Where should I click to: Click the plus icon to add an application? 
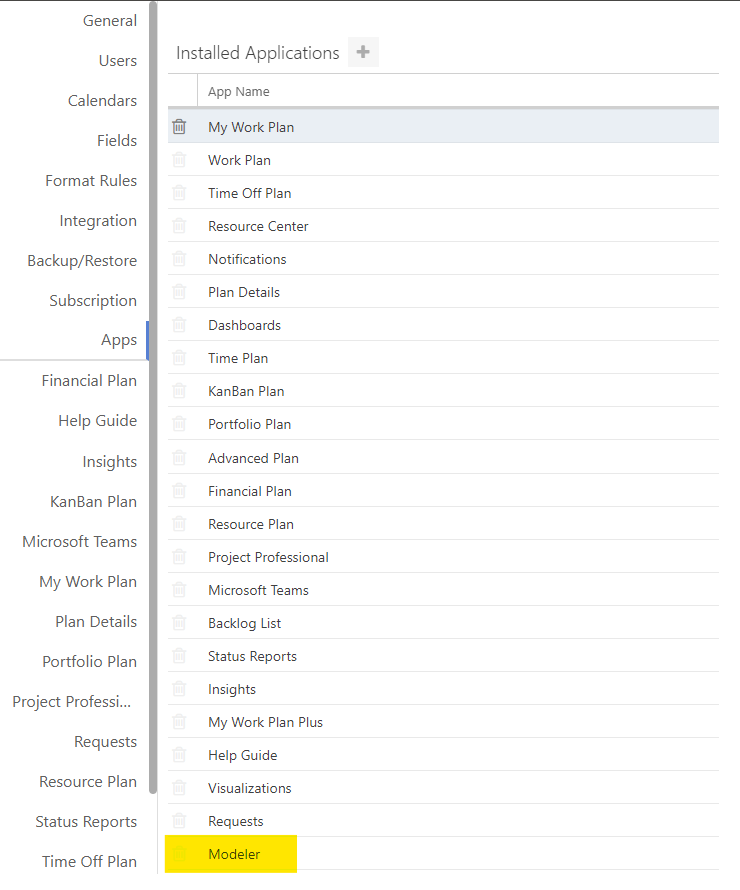(363, 52)
